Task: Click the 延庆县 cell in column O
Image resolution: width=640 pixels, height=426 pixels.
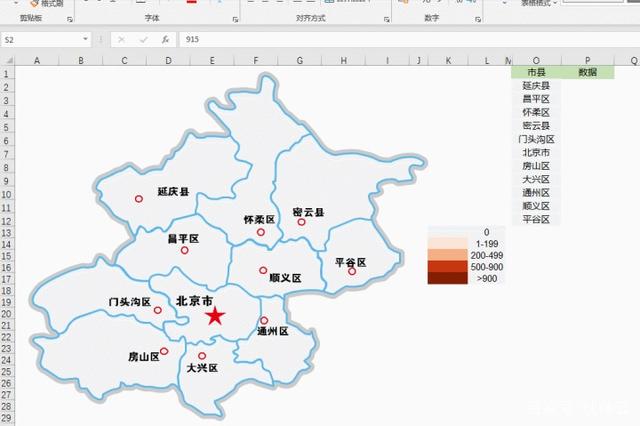Action: (536, 86)
